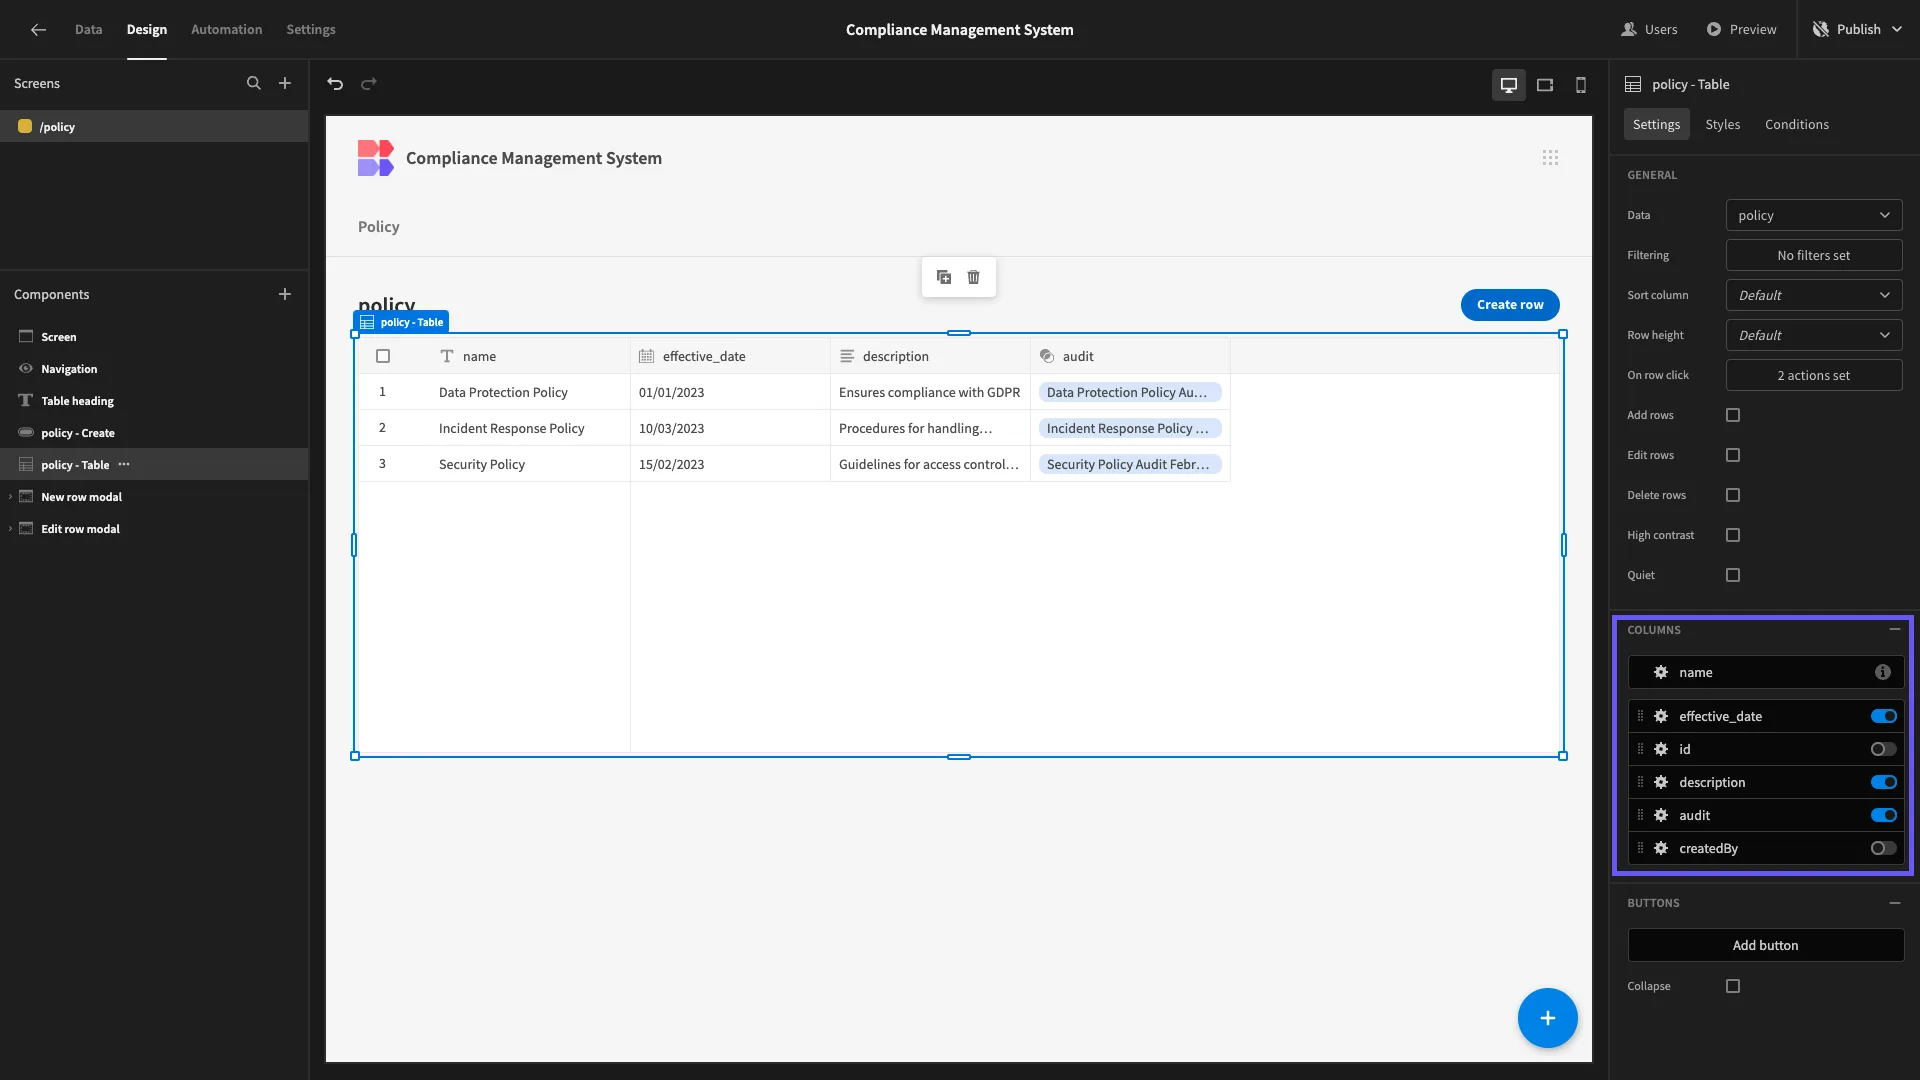Open the app grid menu icon

tap(1550, 158)
